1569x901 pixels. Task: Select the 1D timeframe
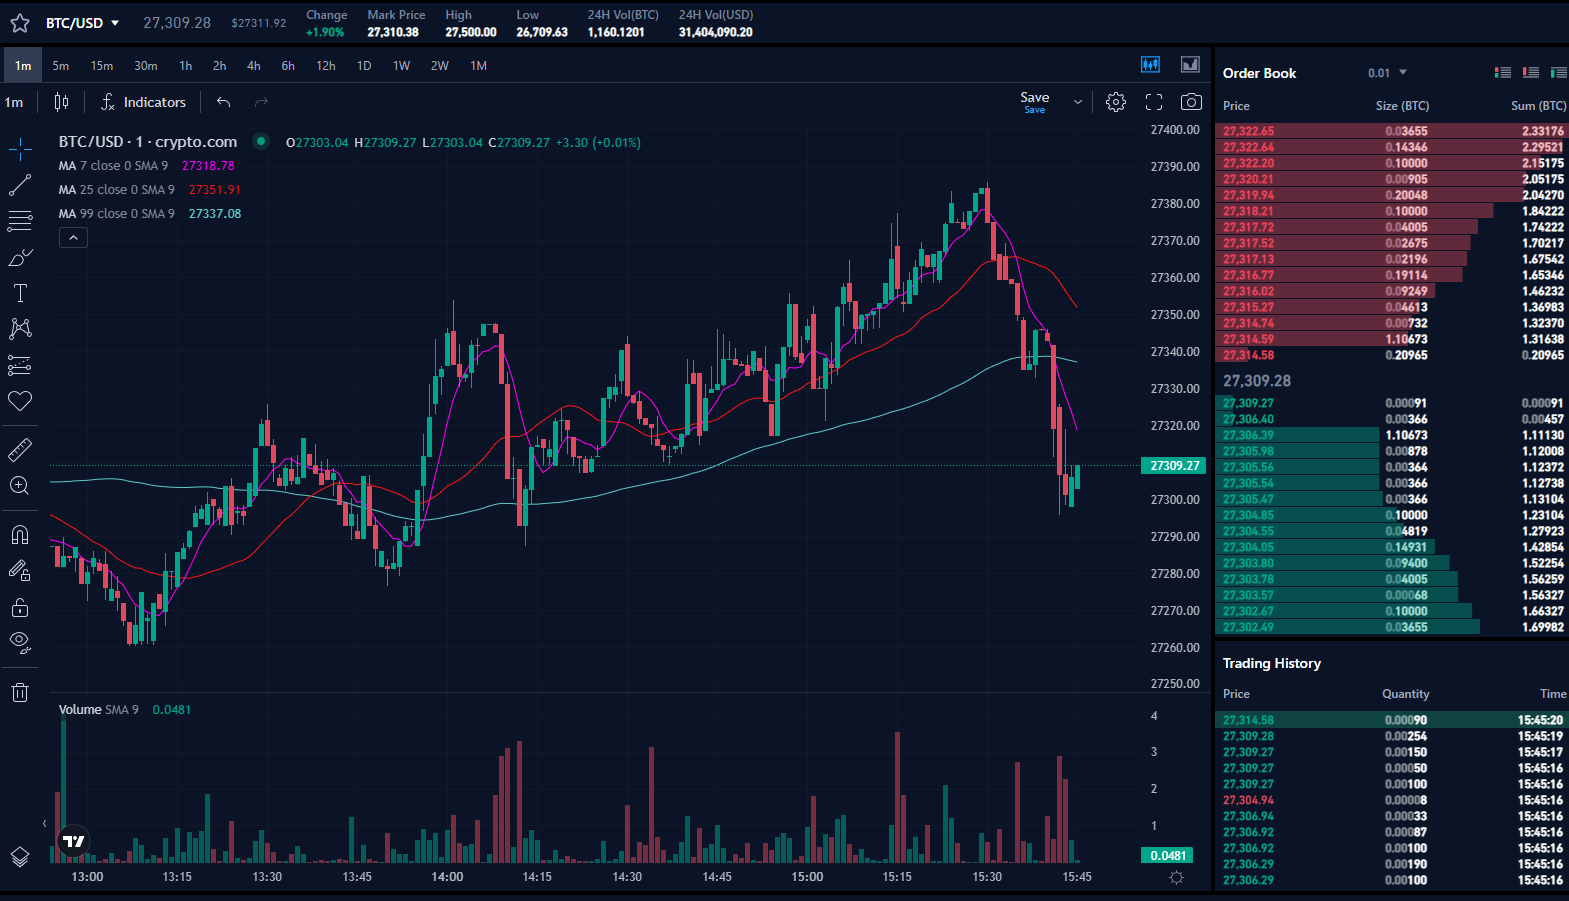(x=364, y=66)
